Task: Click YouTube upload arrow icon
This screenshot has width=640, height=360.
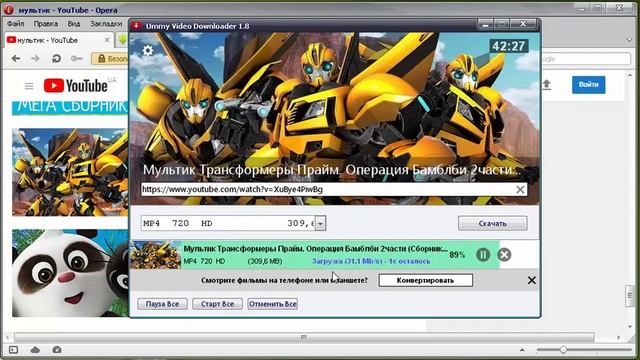Action: click(547, 84)
